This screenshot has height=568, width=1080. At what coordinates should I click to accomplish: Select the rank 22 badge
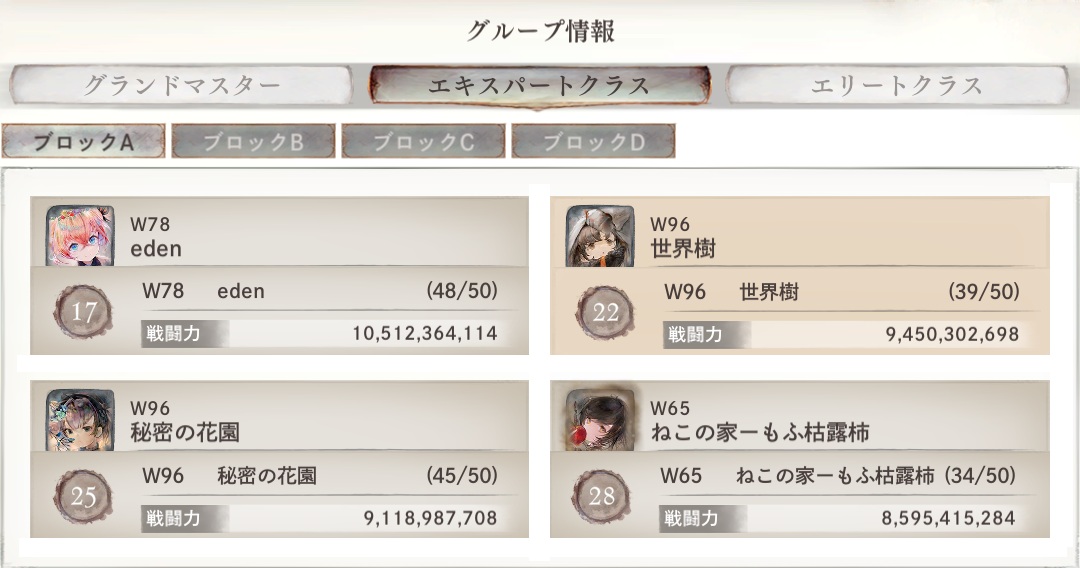pyautogui.click(x=605, y=312)
